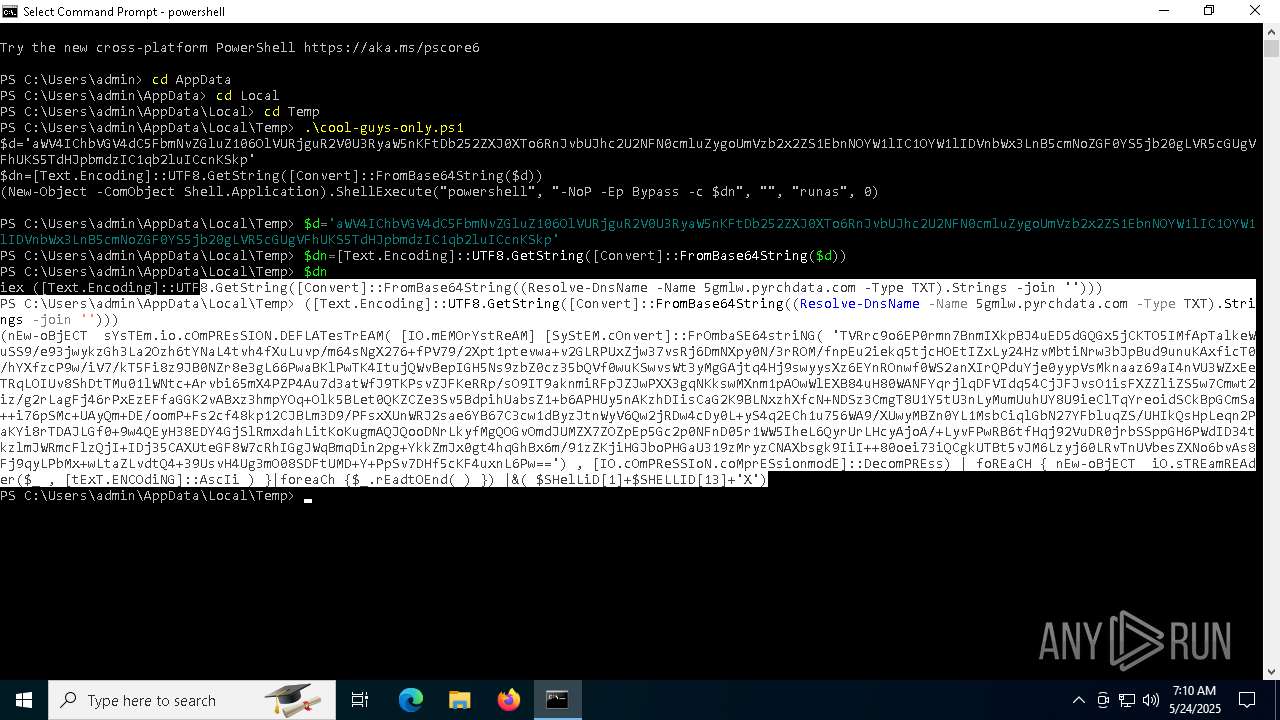The width and height of the screenshot is (1280, 720).
Task: Click the '.\cool-guys-only.ps1' command text
Action: click(384, 127)
